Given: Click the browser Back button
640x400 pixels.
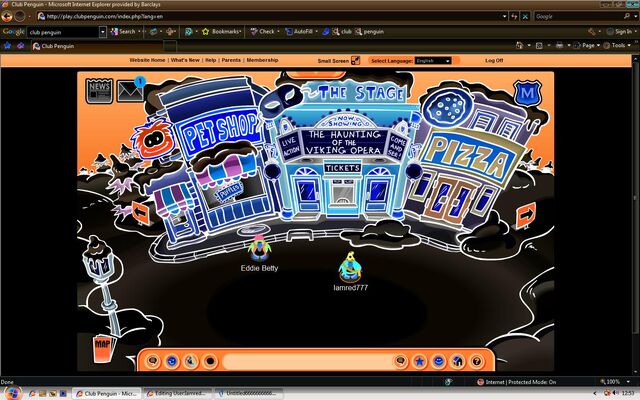Looking at the screenshot, I should [x=7, y=16].
